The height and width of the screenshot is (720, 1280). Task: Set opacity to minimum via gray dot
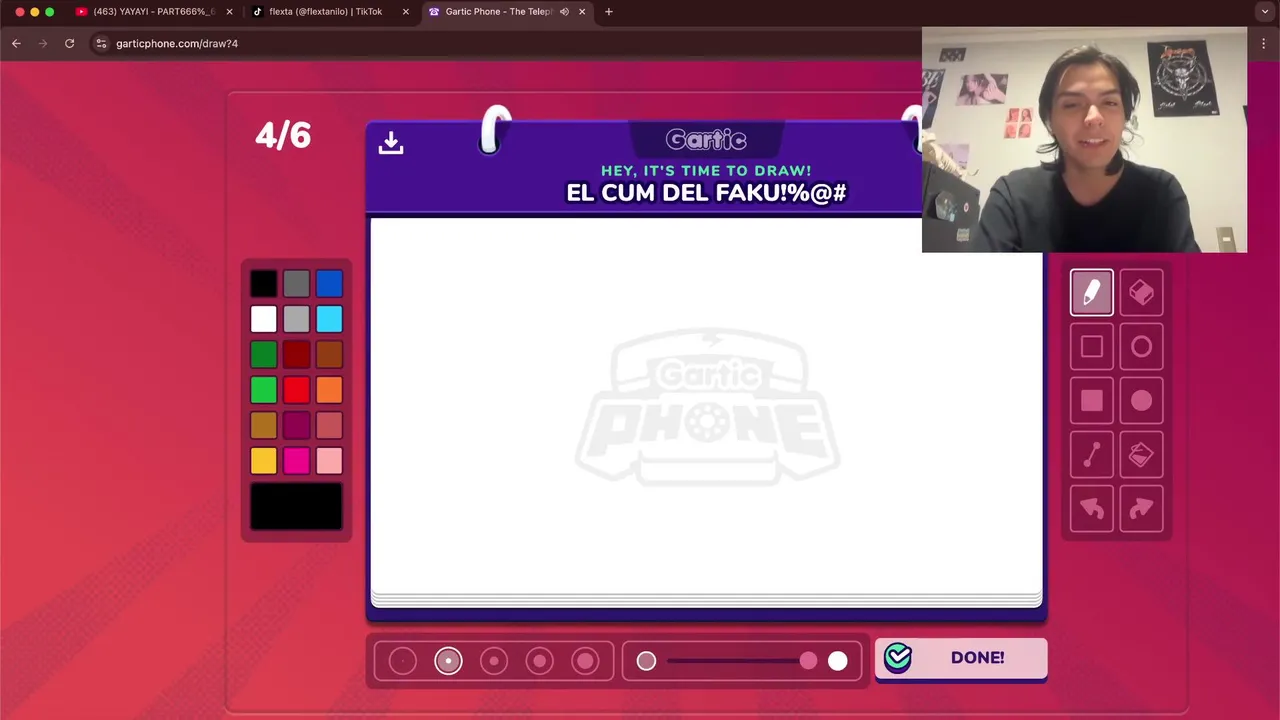[646, 661]
